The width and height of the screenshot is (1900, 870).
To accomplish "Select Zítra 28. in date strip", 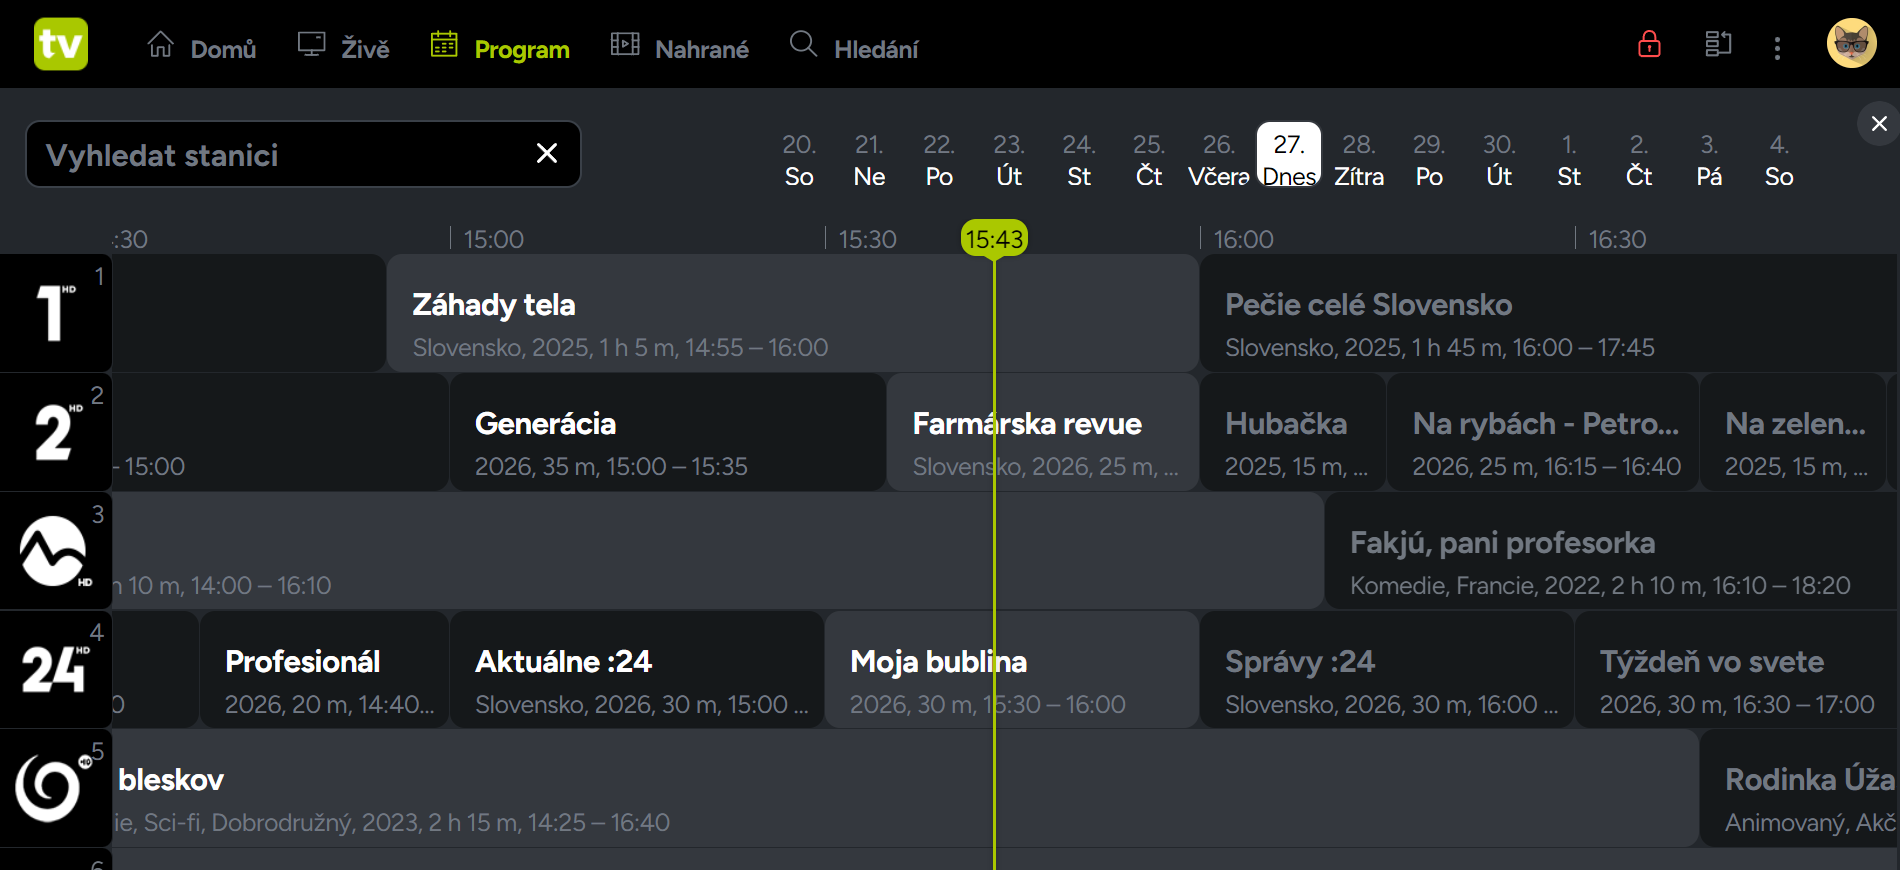I will pos(1359,160).
